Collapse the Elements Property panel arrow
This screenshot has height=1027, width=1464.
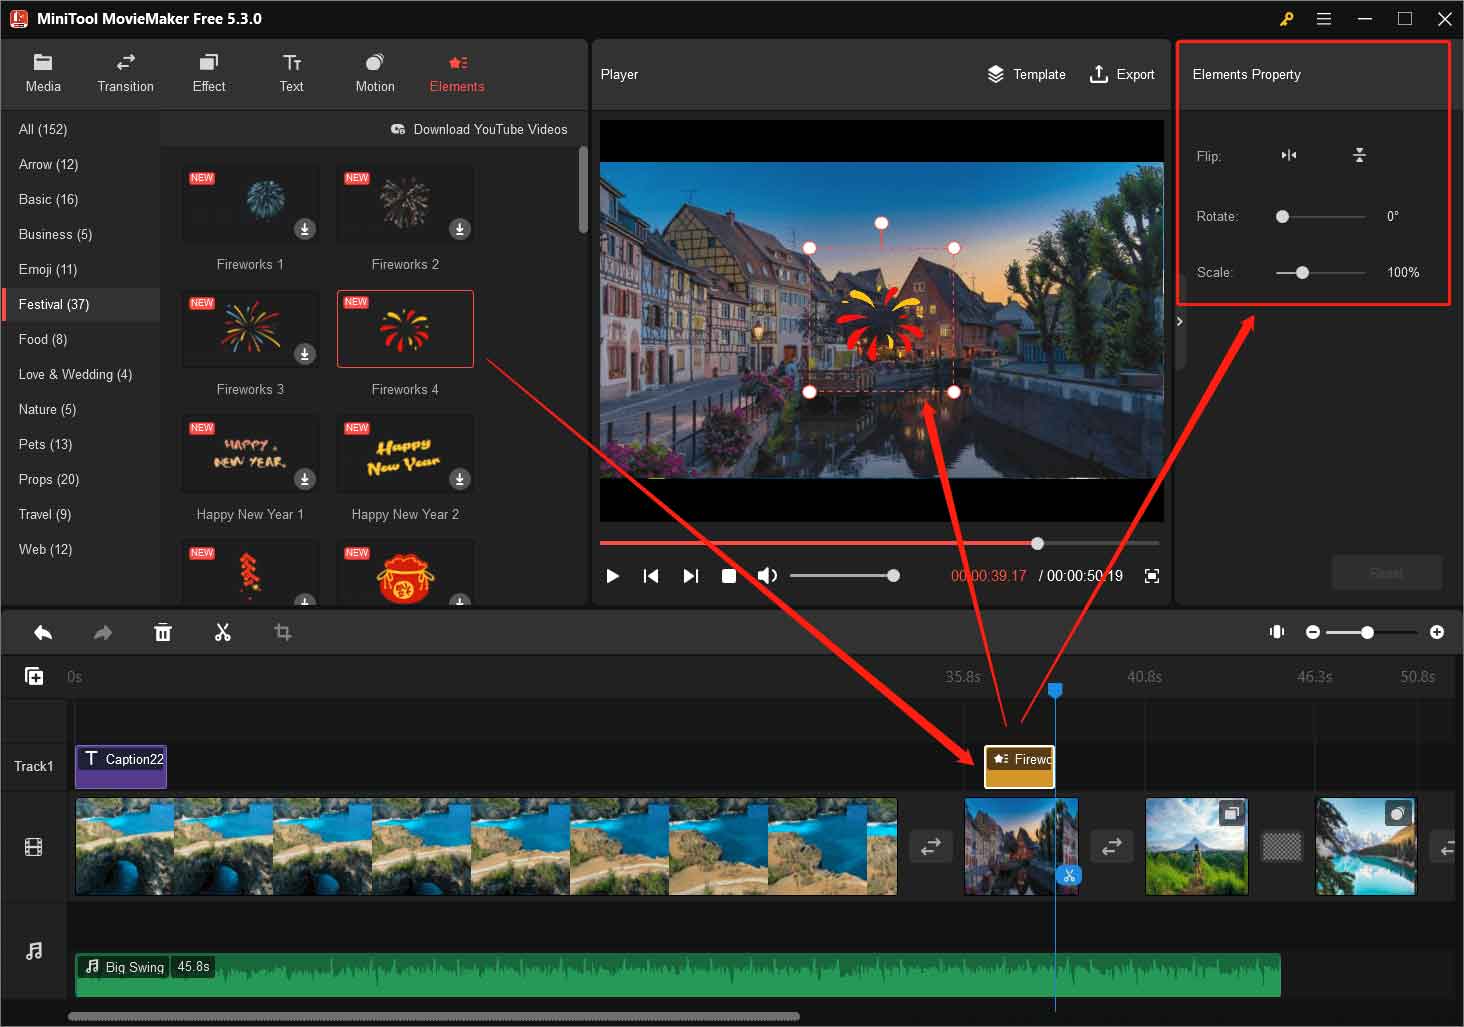pos(1180,321)
